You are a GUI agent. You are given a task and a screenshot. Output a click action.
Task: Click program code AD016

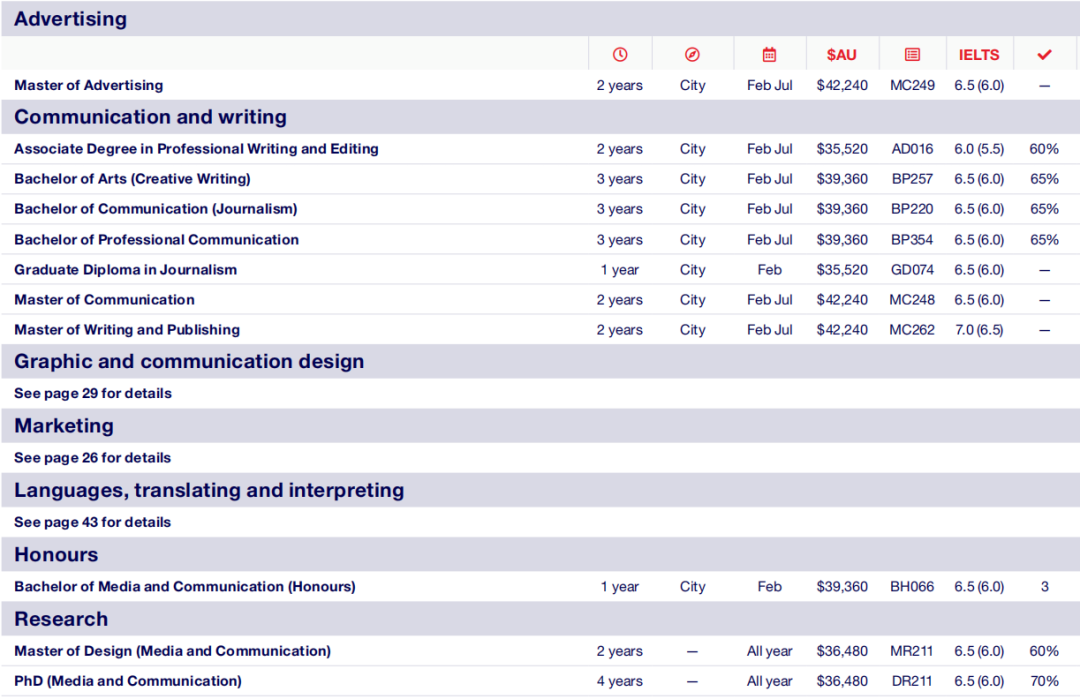(x=912, y=149)
